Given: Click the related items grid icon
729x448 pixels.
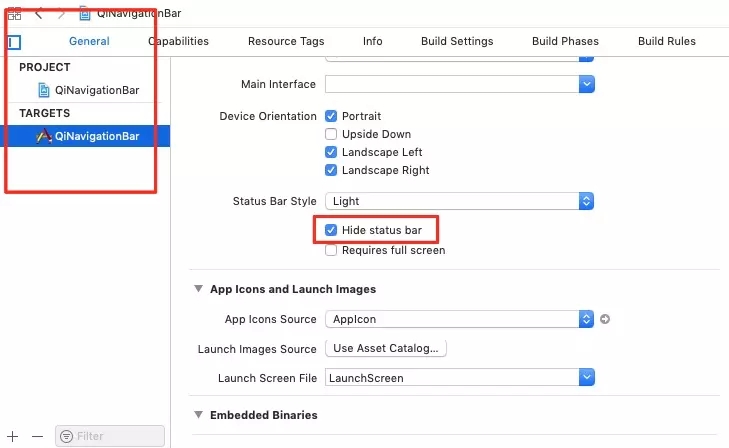Looking at the screenshot, I should (x=15, y=14).
